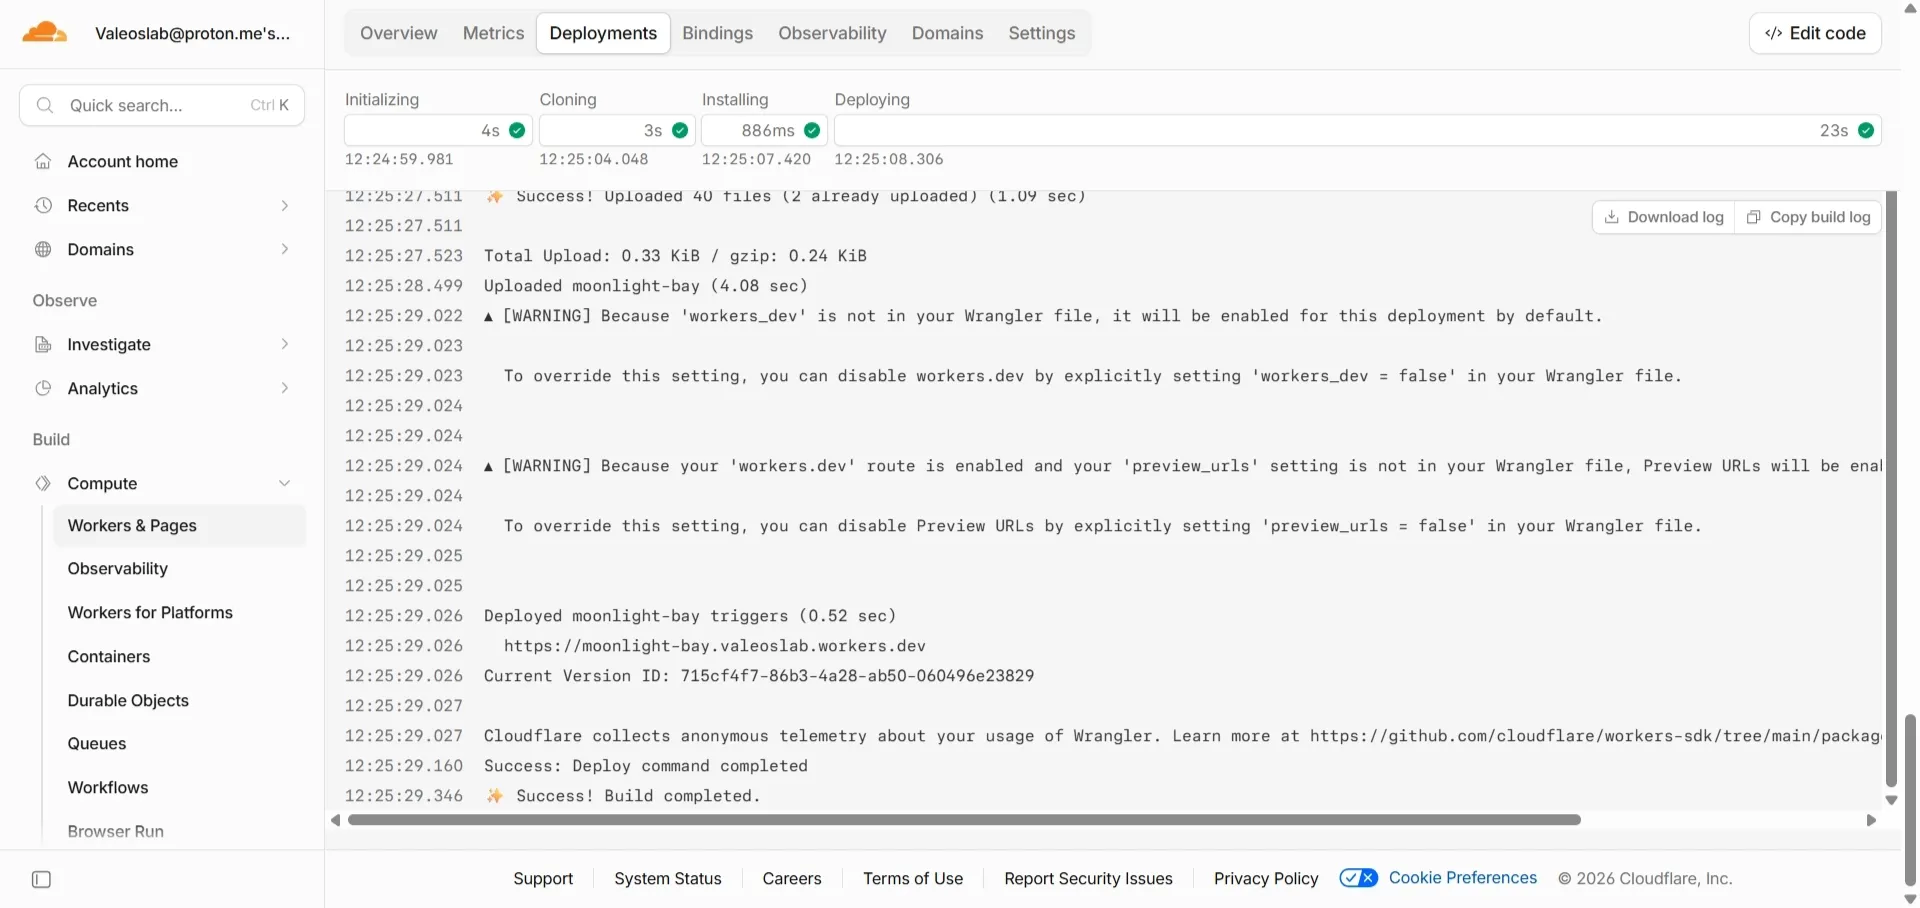This screenshot has width=1920, height=908.
Task: Click the log scroll right arrow
Action: (1871, 820)
